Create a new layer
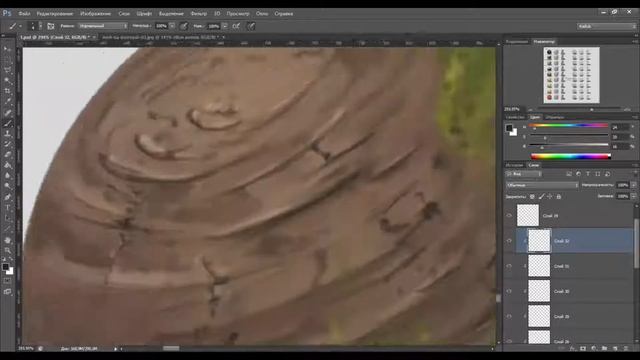The image size is (640, 360). 615,349
